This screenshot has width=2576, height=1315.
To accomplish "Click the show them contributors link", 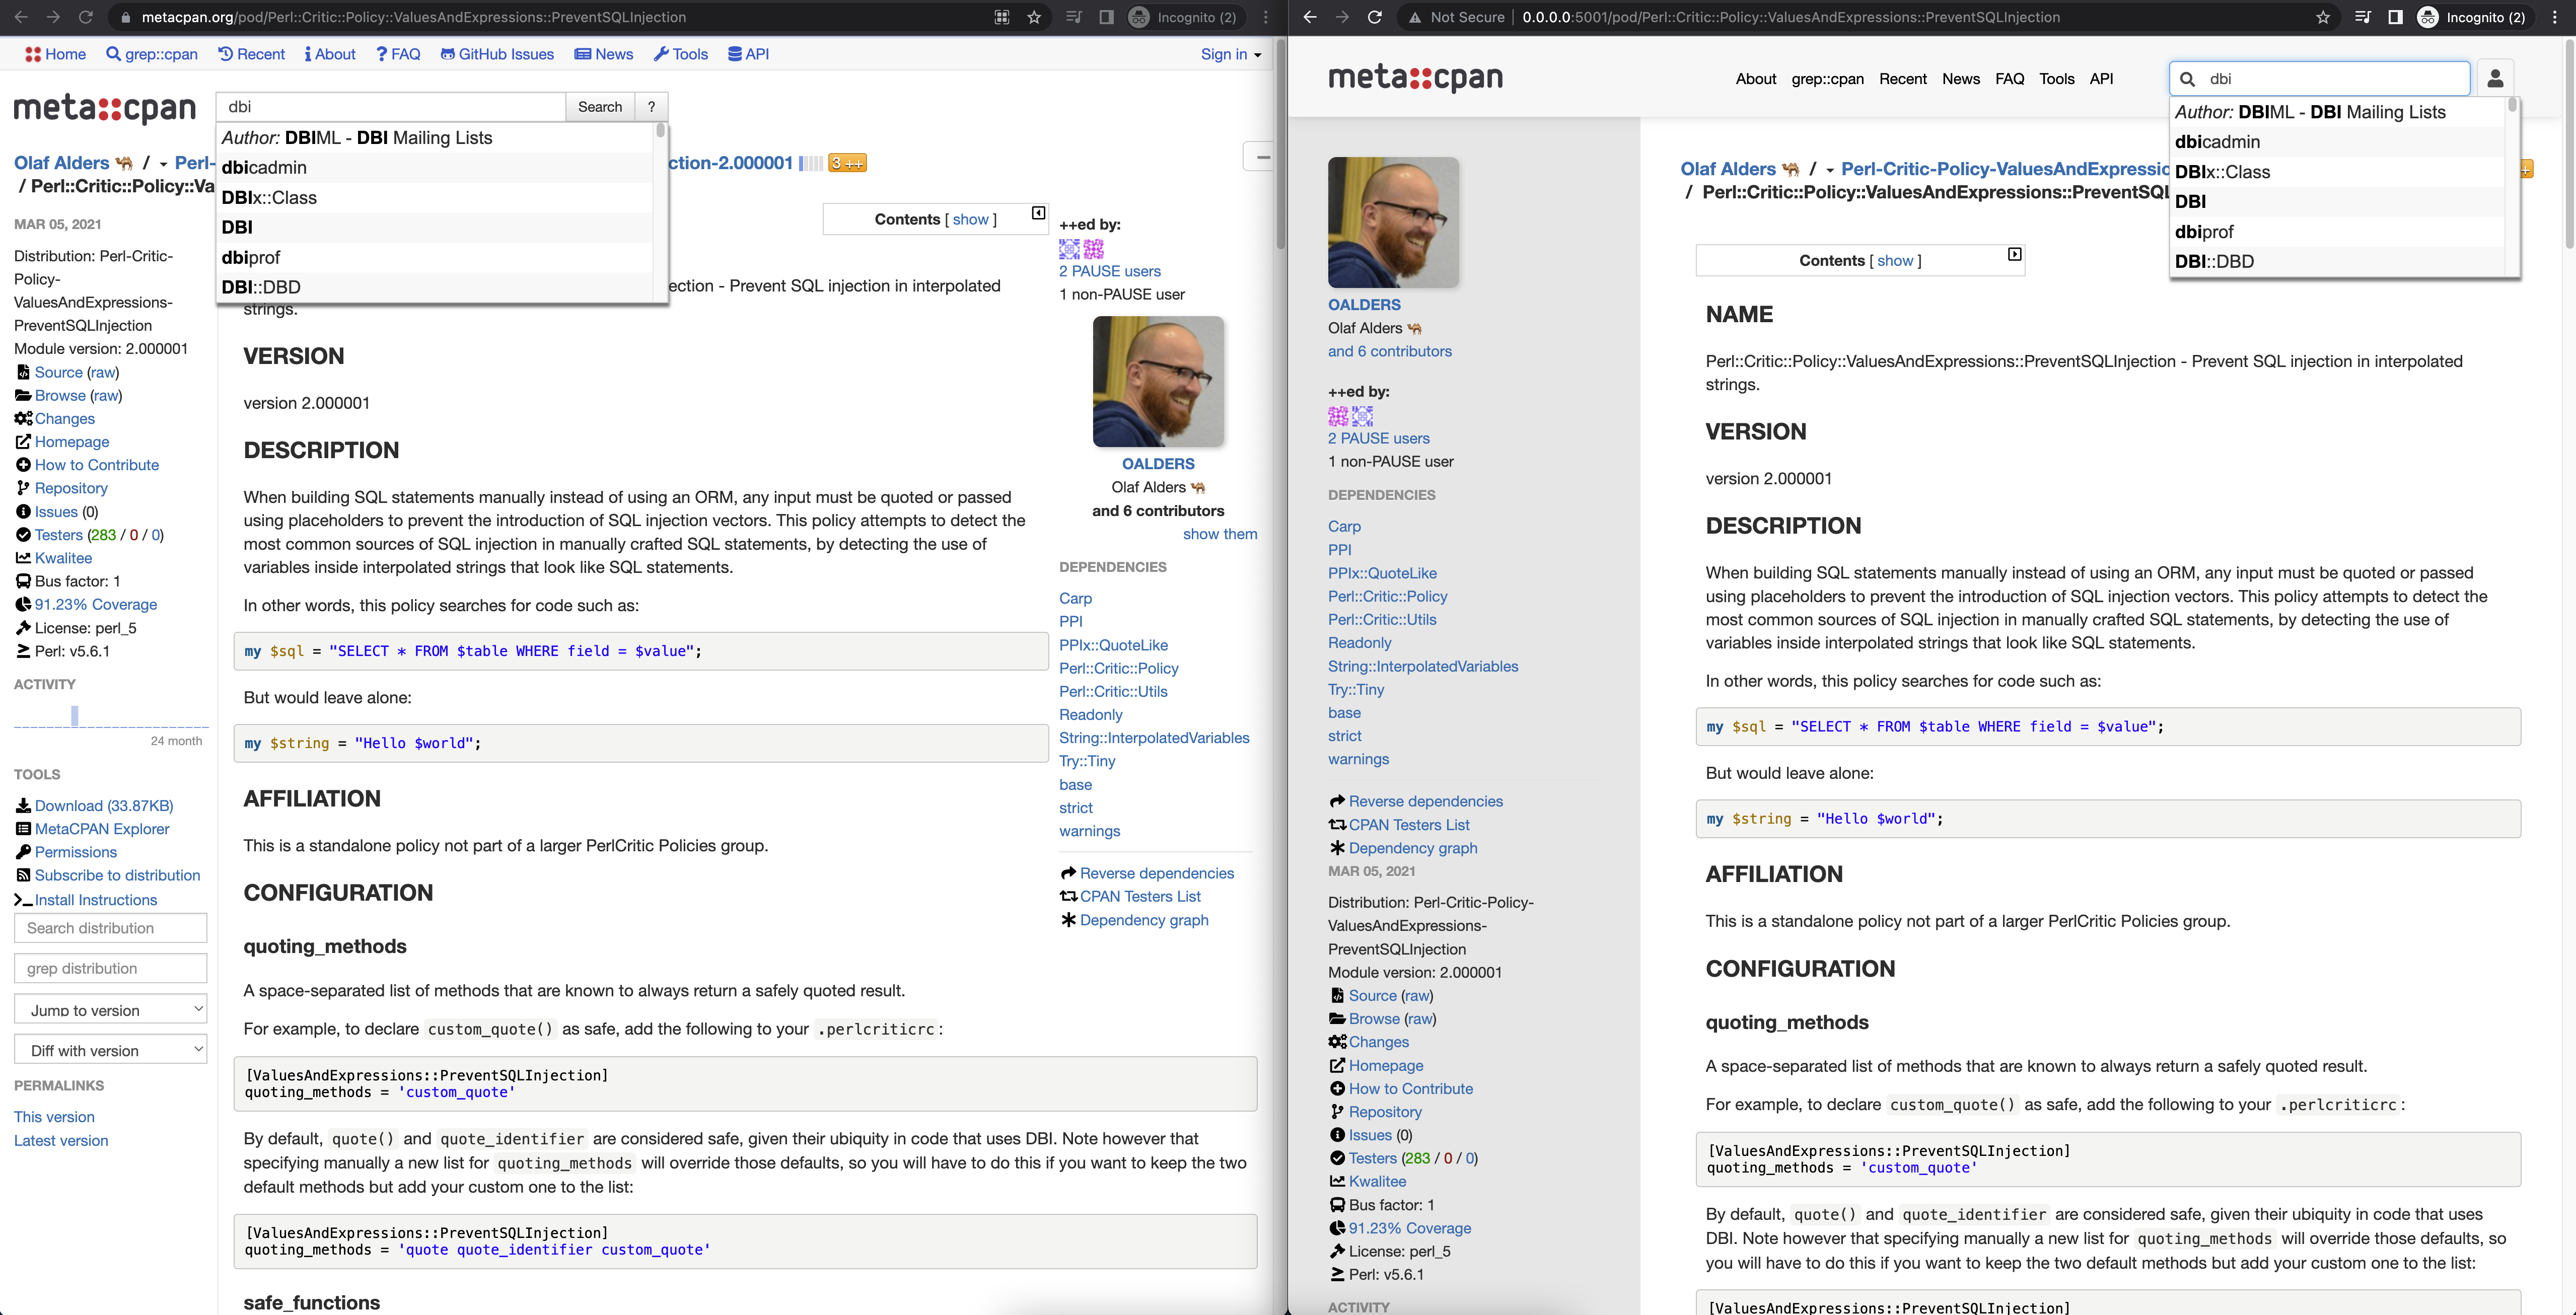I will click(1219, 534).
